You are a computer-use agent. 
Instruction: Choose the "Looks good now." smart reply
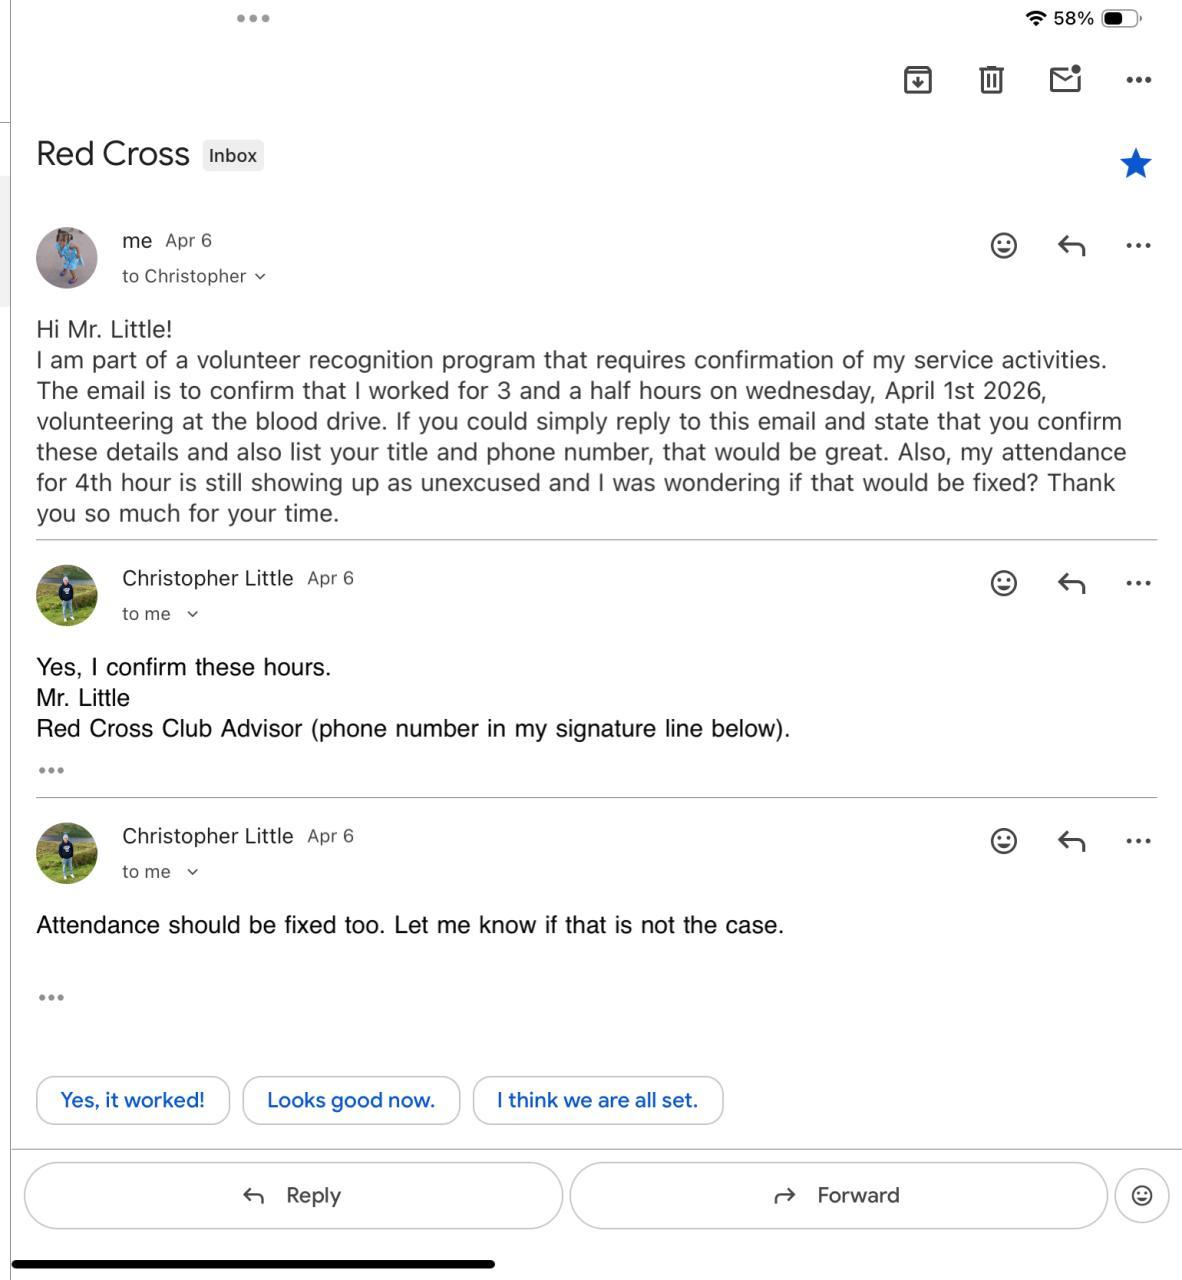pos(350,1100)
